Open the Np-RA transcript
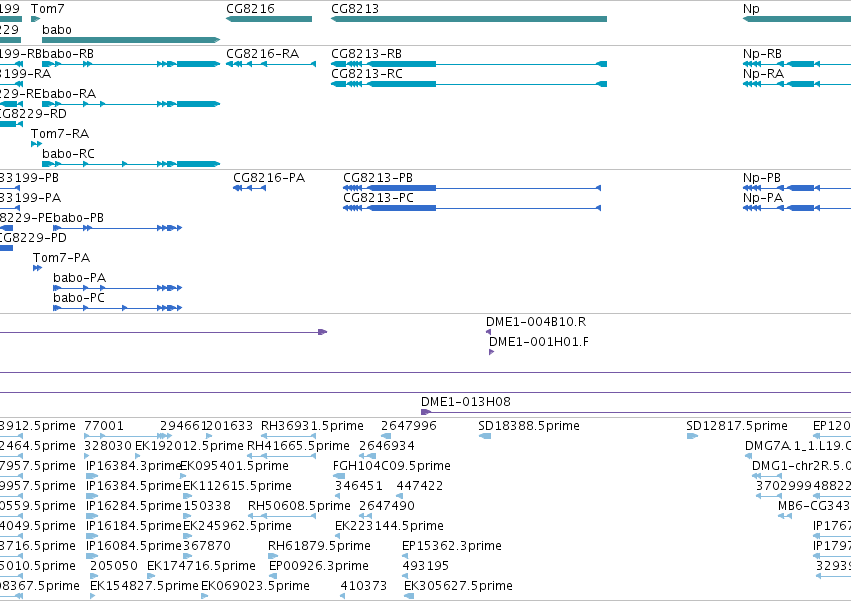 coord(797,84)
